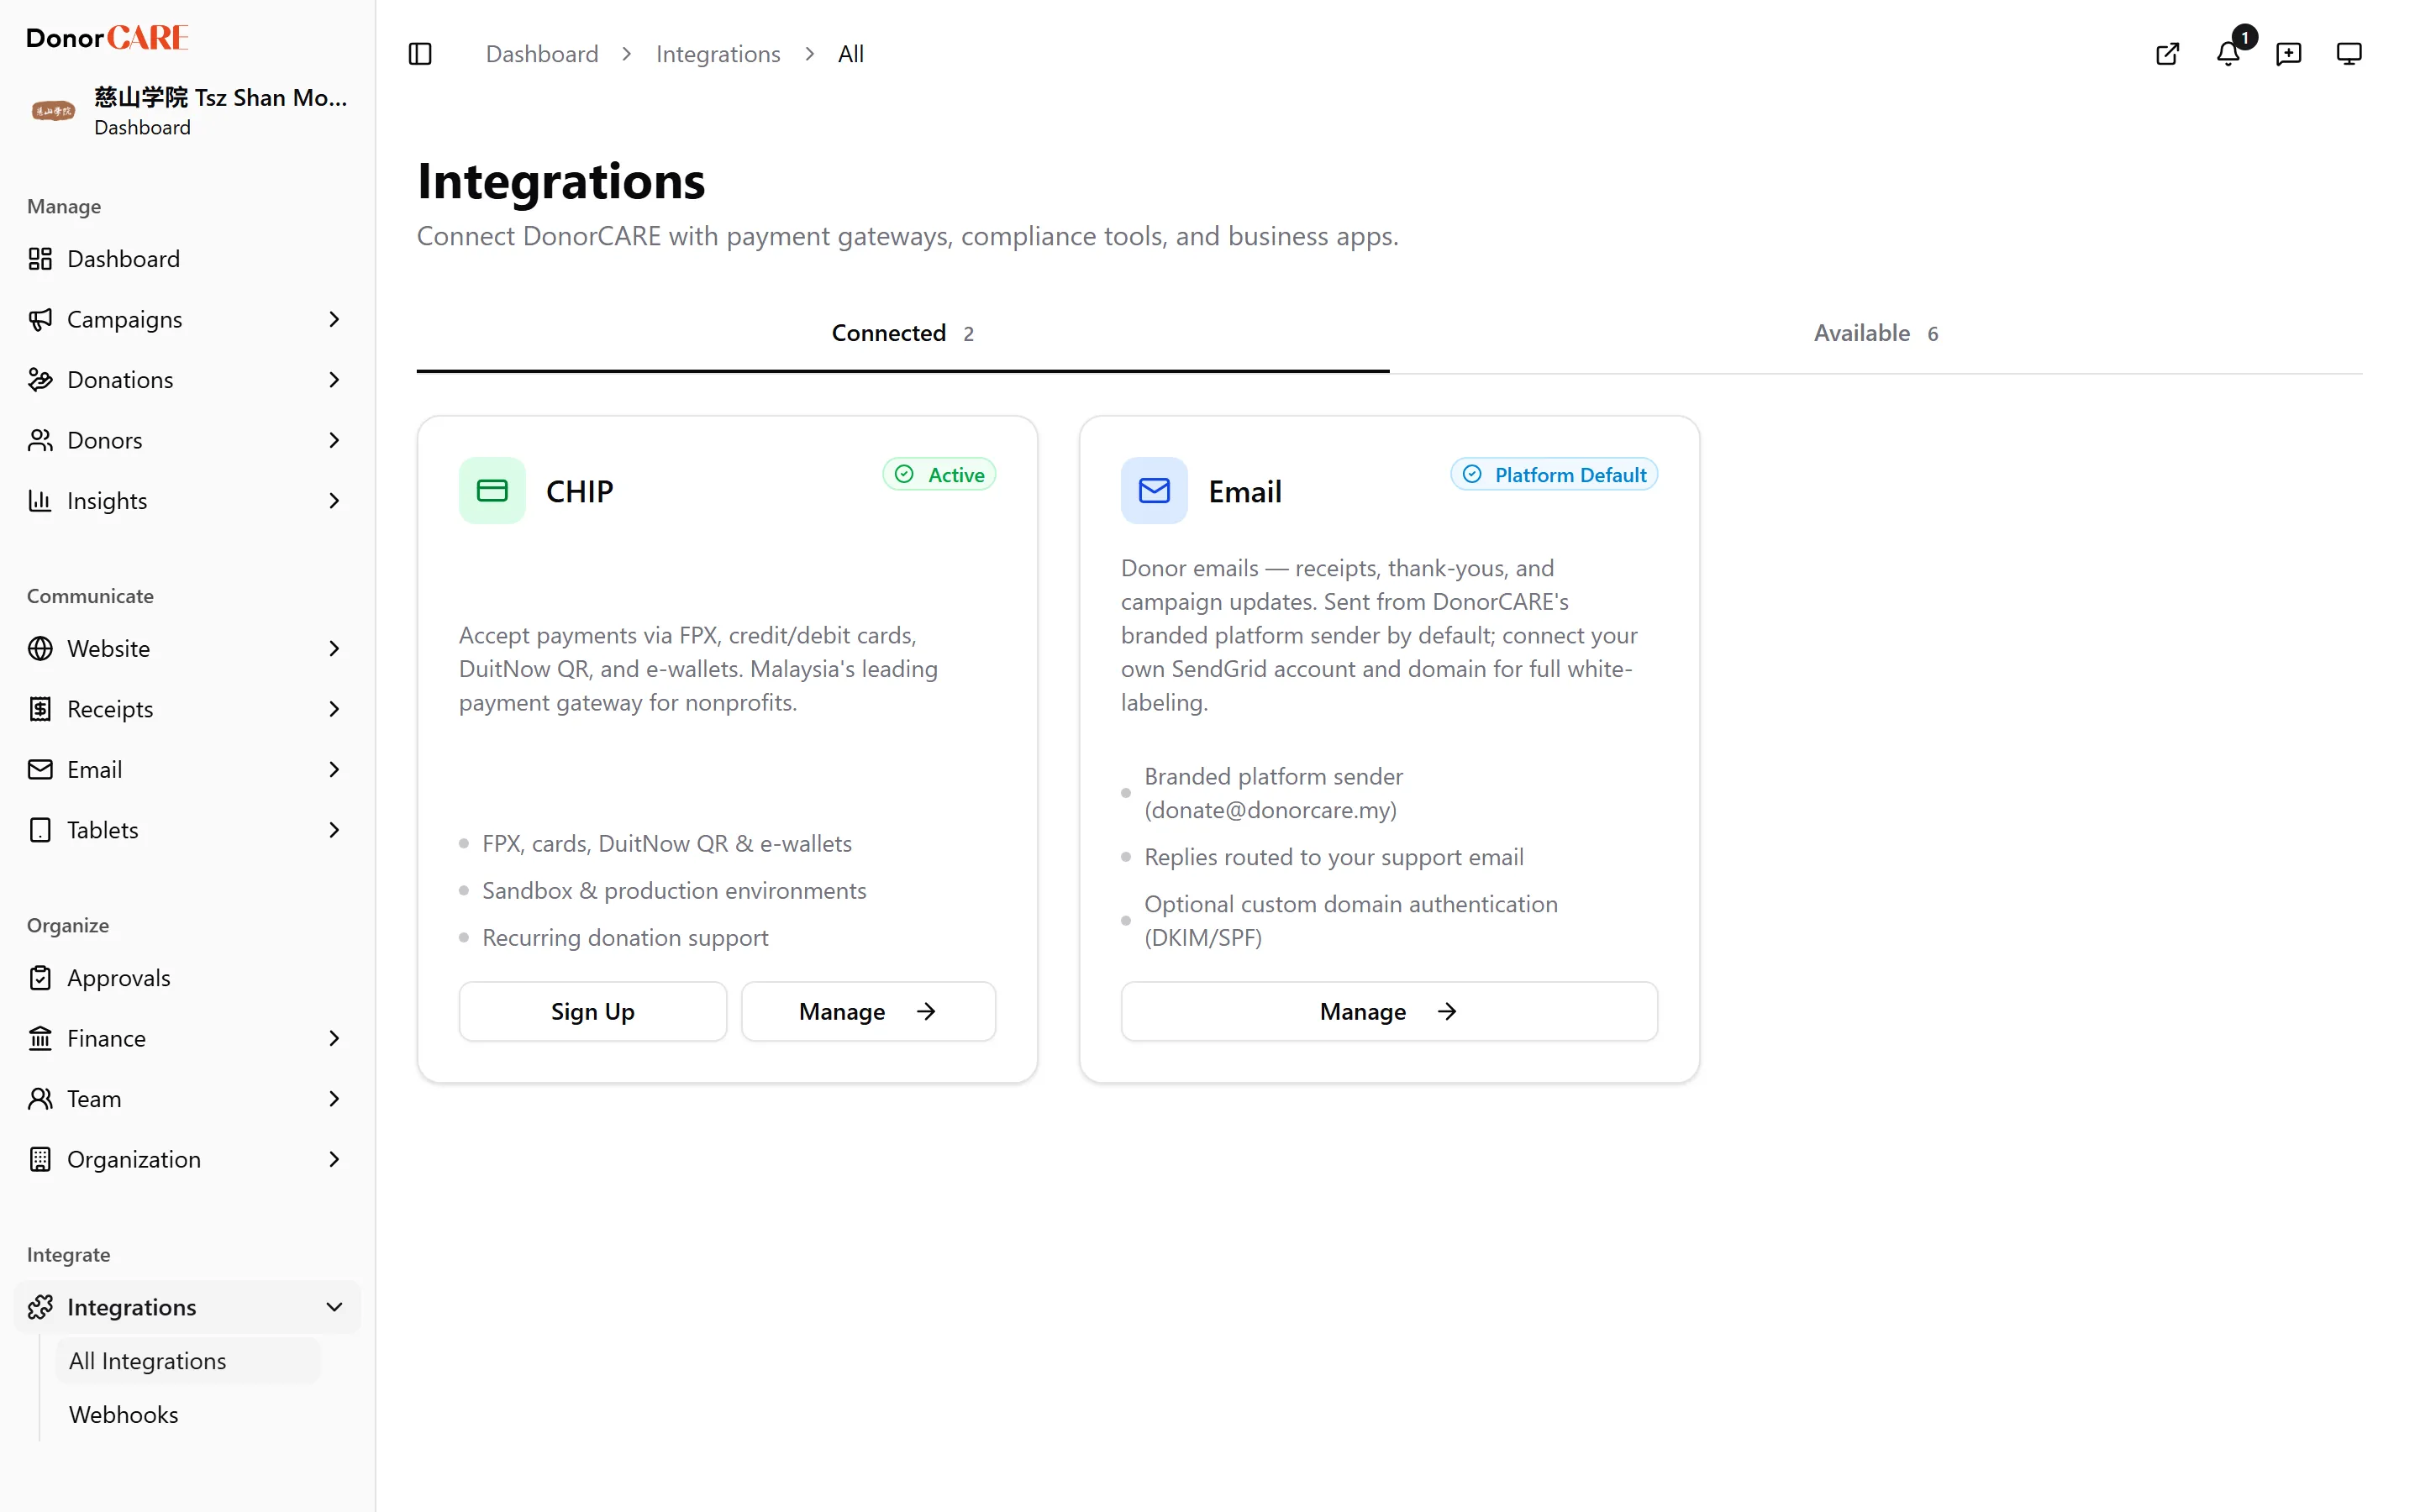The image size is (2420, 1512).
Task: Click the Campaigns megaphone icon
Action: tap(40, 319)
